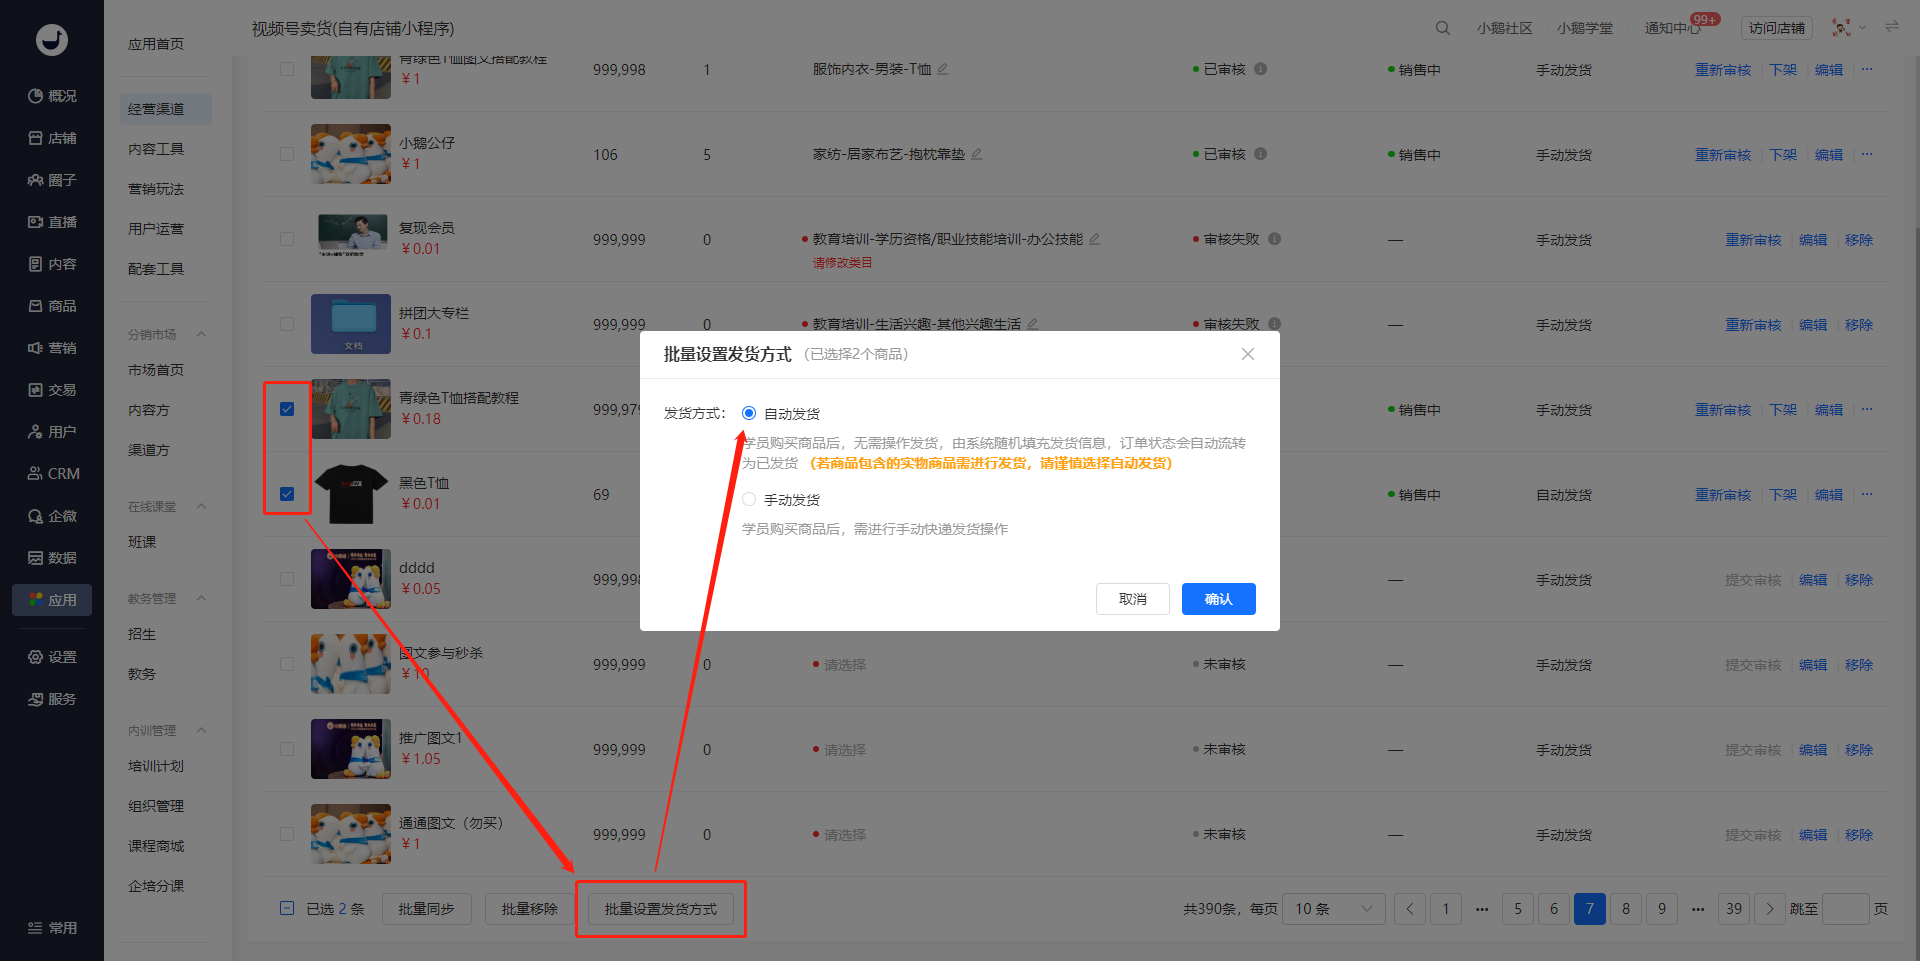This screenshot has height=961, width=1920.
Task: Close the 批量设置发货方式 dialog
Action: pos(1247,354)
